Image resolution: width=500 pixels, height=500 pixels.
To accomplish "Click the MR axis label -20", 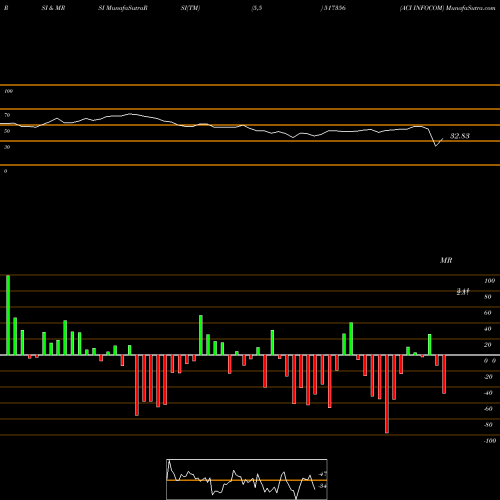I will click(x=488, y=377).
